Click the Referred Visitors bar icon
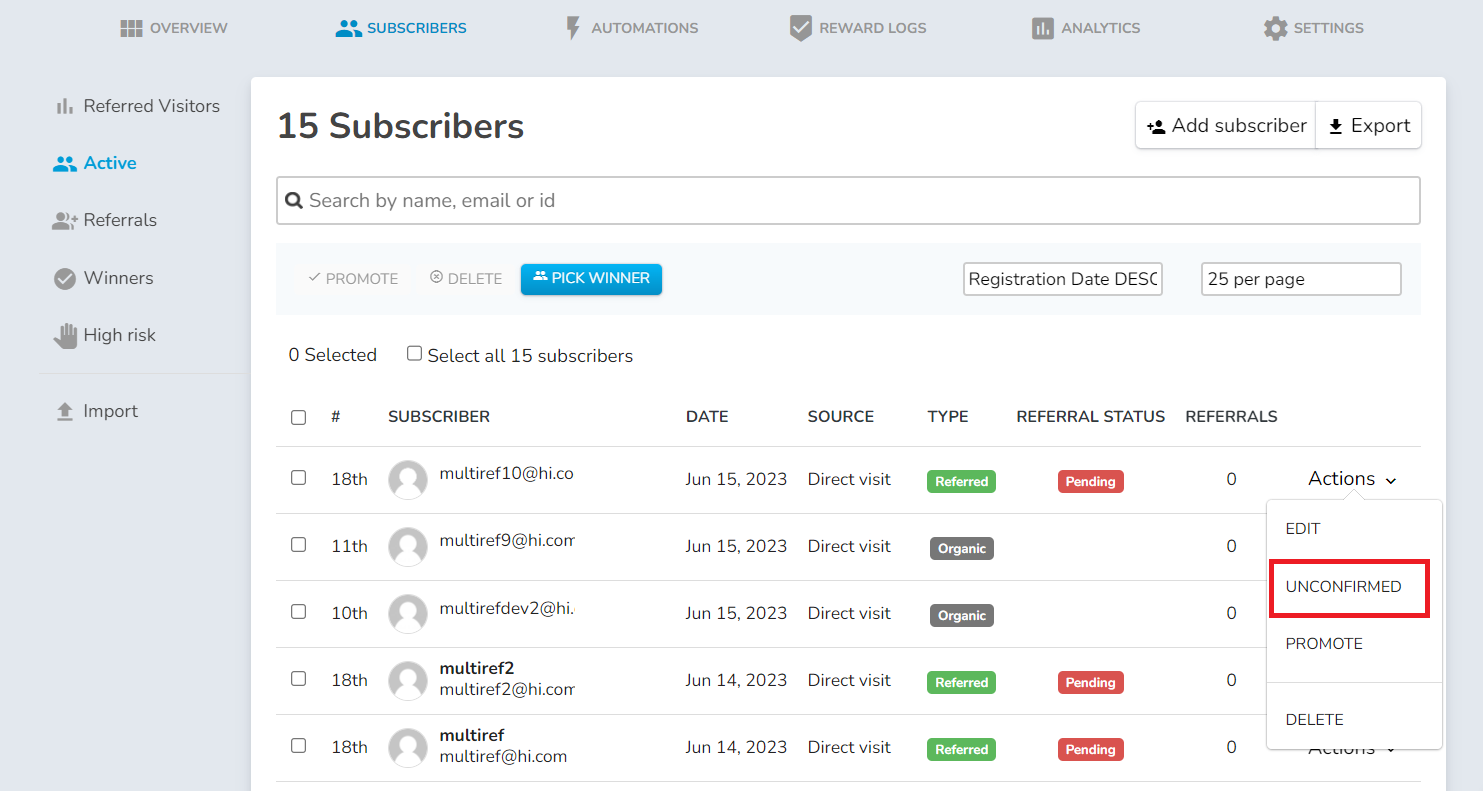Screen dimensions: 1483x791 pyautogui.click(x=65, y=106)
